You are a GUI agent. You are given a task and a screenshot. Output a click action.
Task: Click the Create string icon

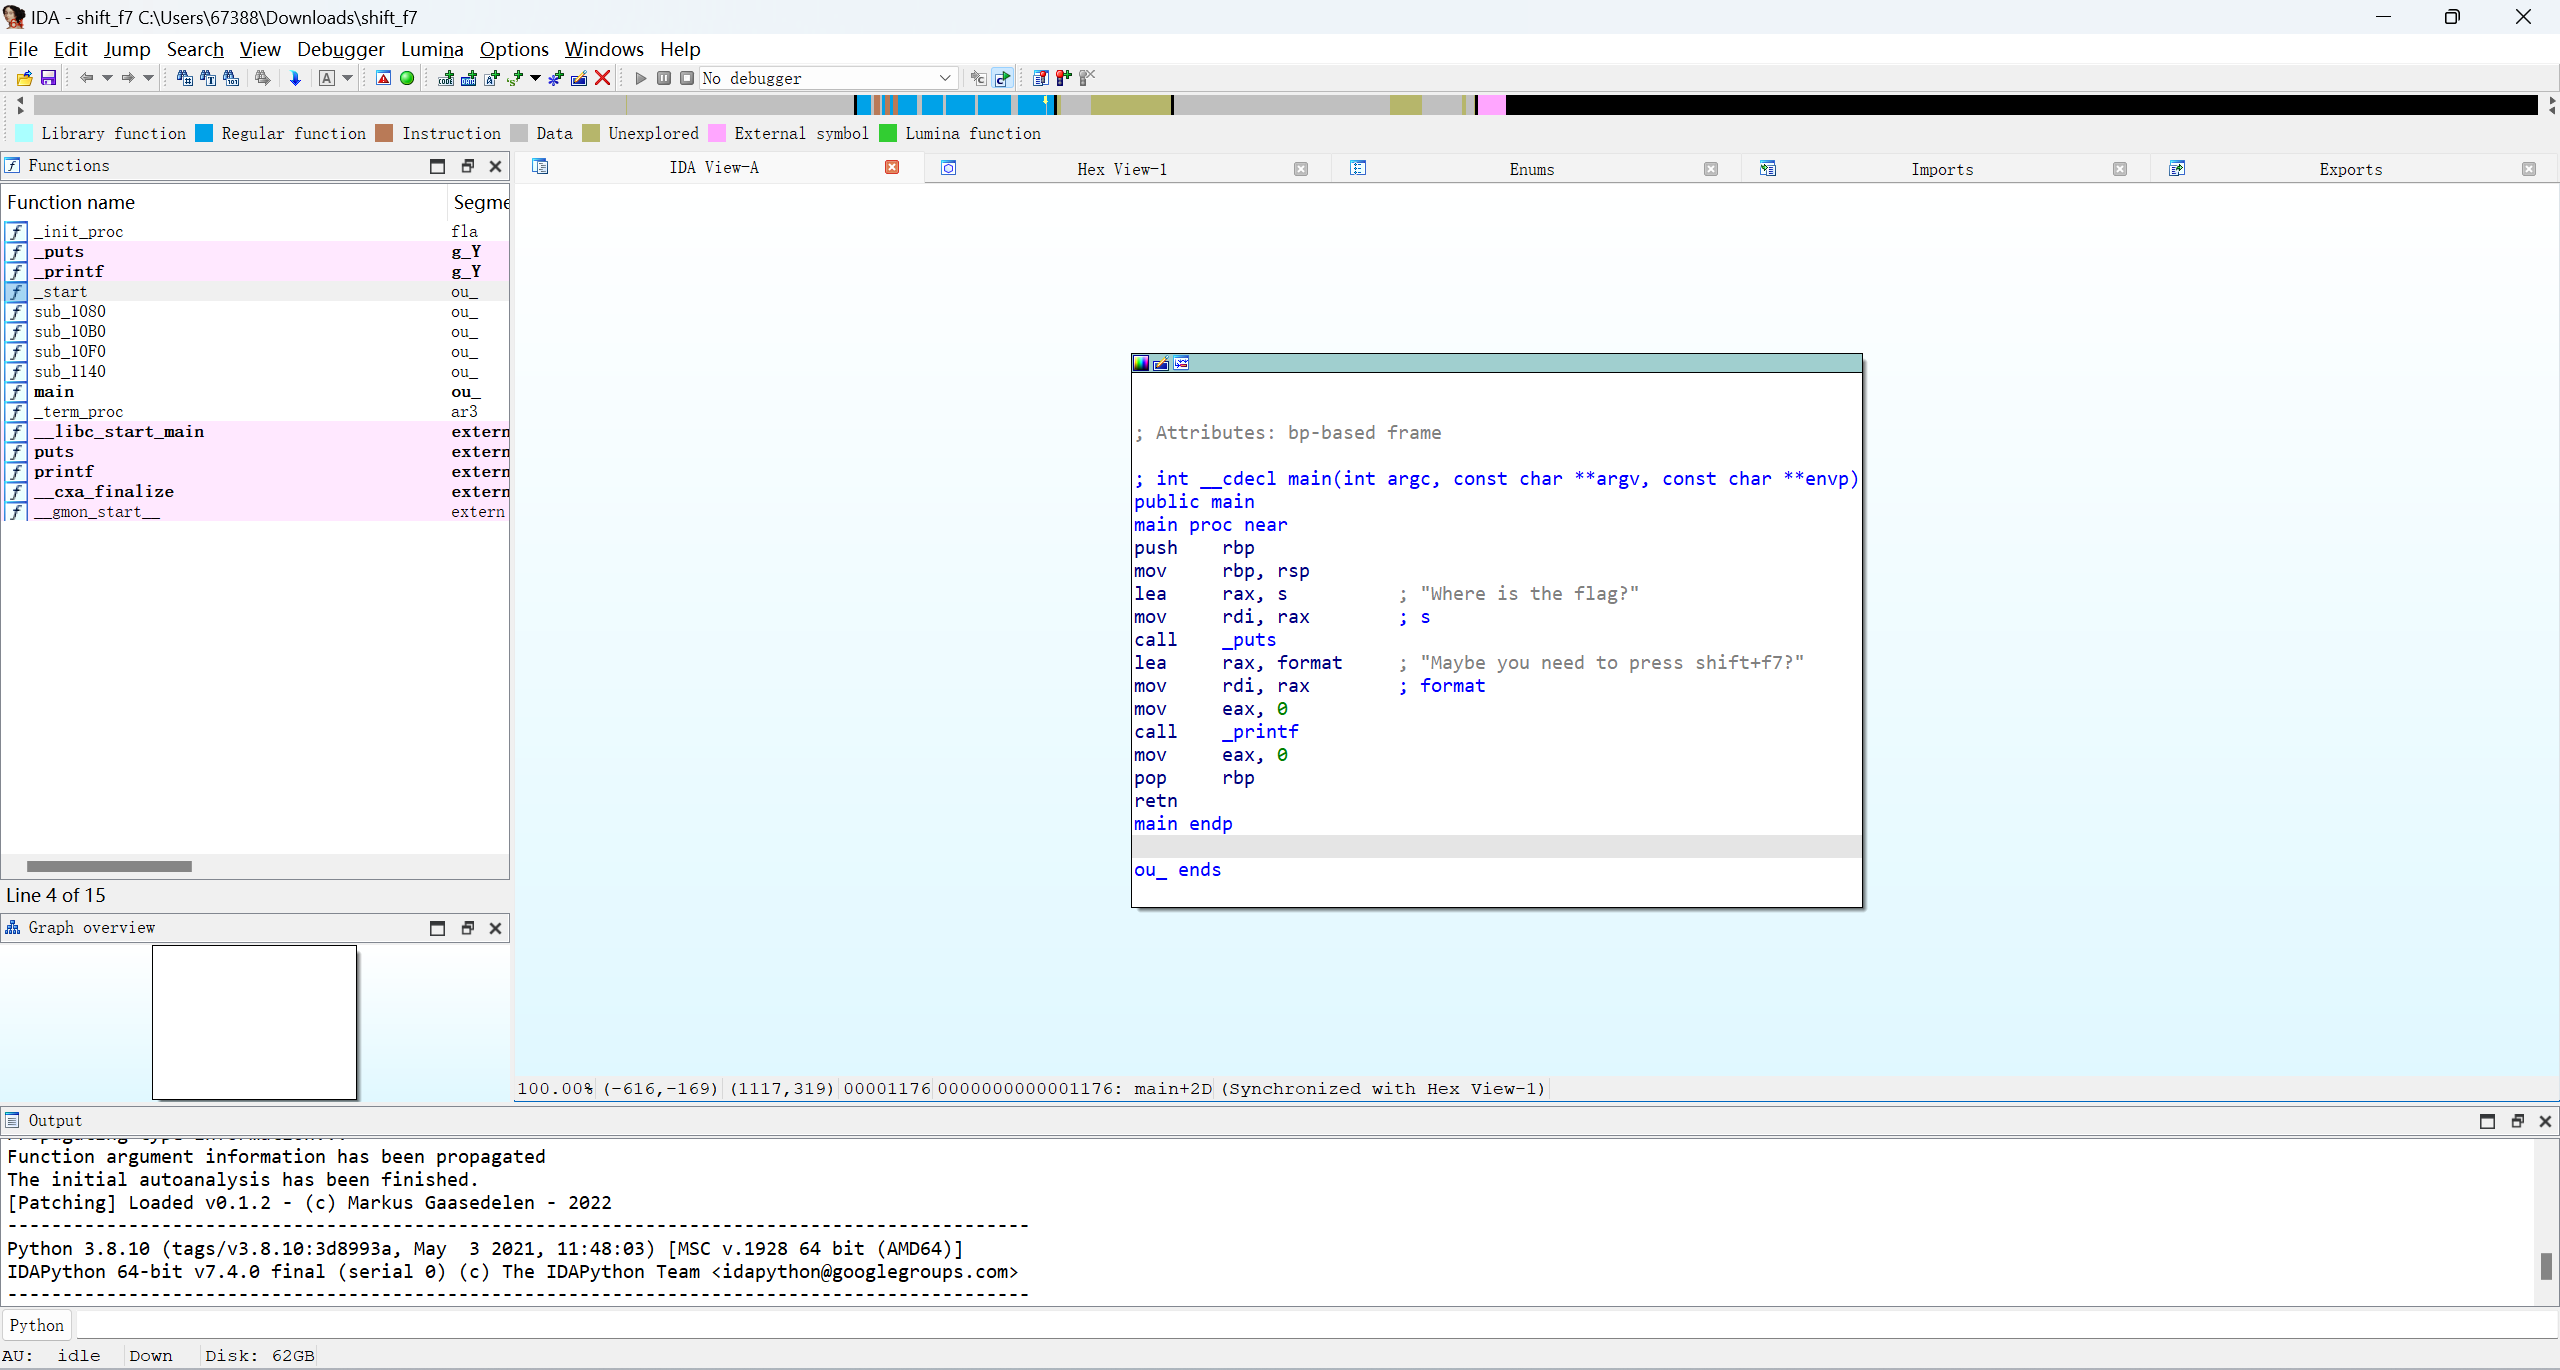coord(492,78)
